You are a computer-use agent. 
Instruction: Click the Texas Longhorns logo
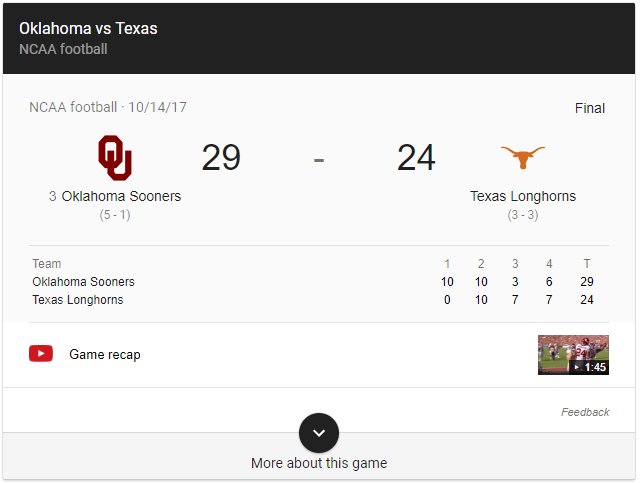pyautogui.click(x=523, y=157)
